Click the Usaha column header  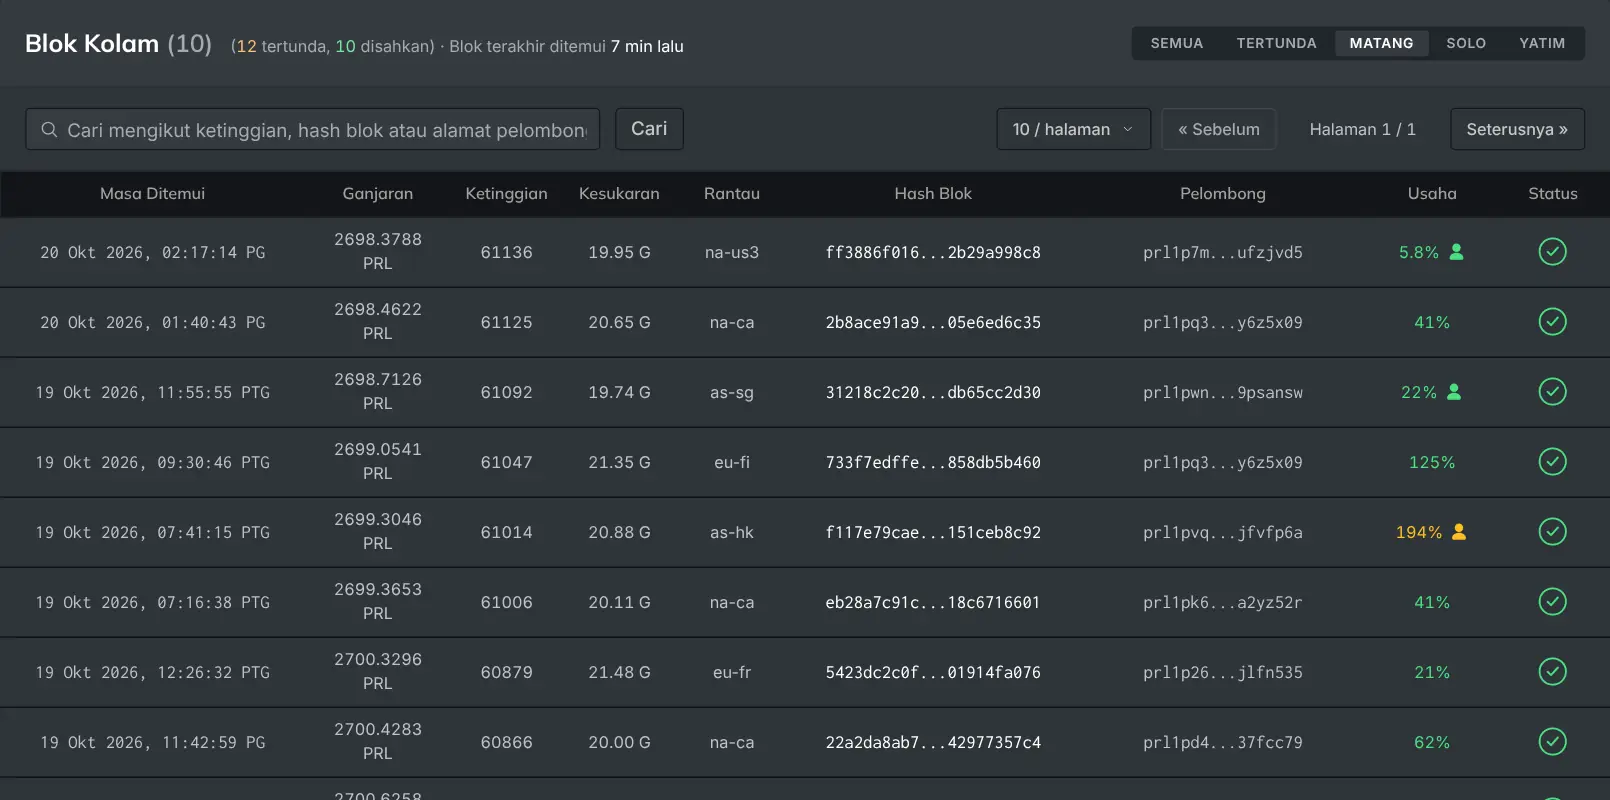1432,193
